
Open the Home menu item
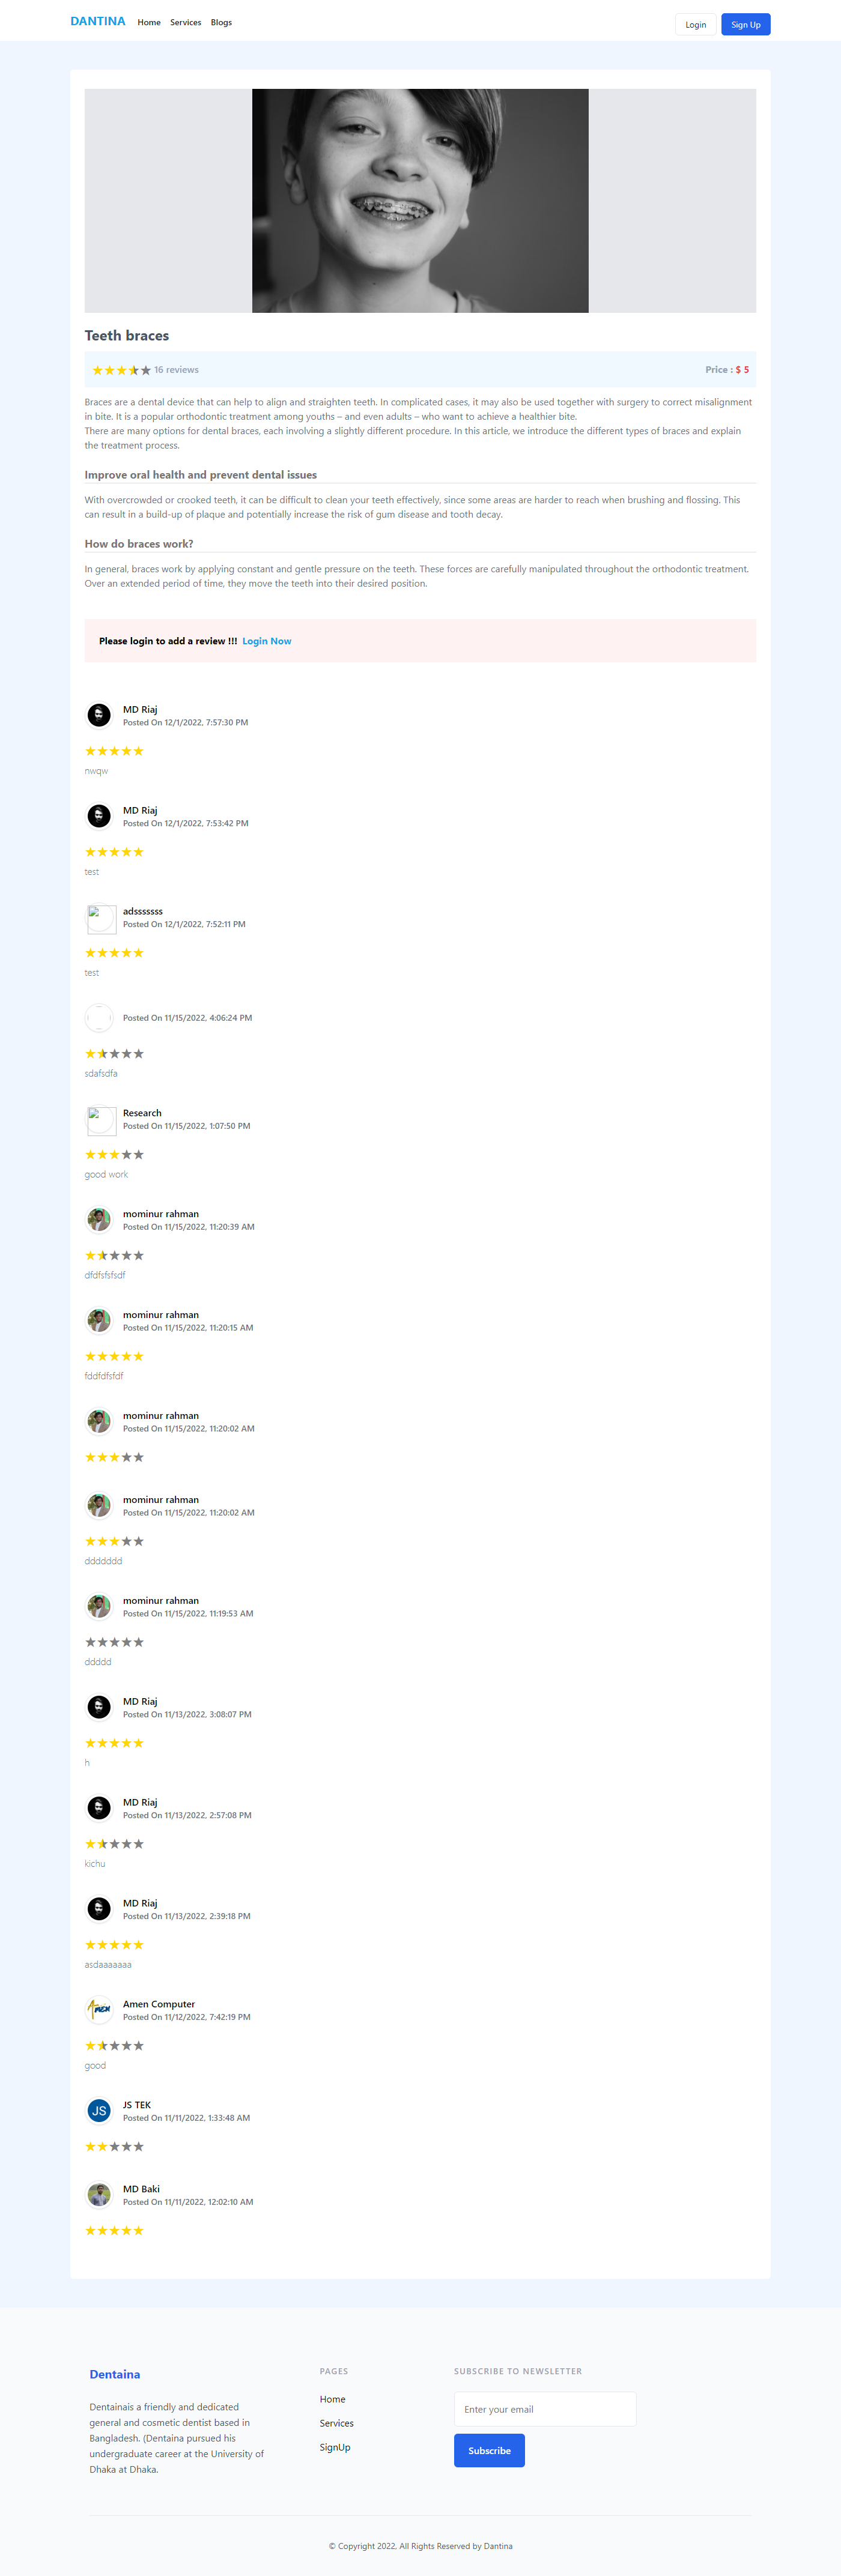click(x=149, y=22)
